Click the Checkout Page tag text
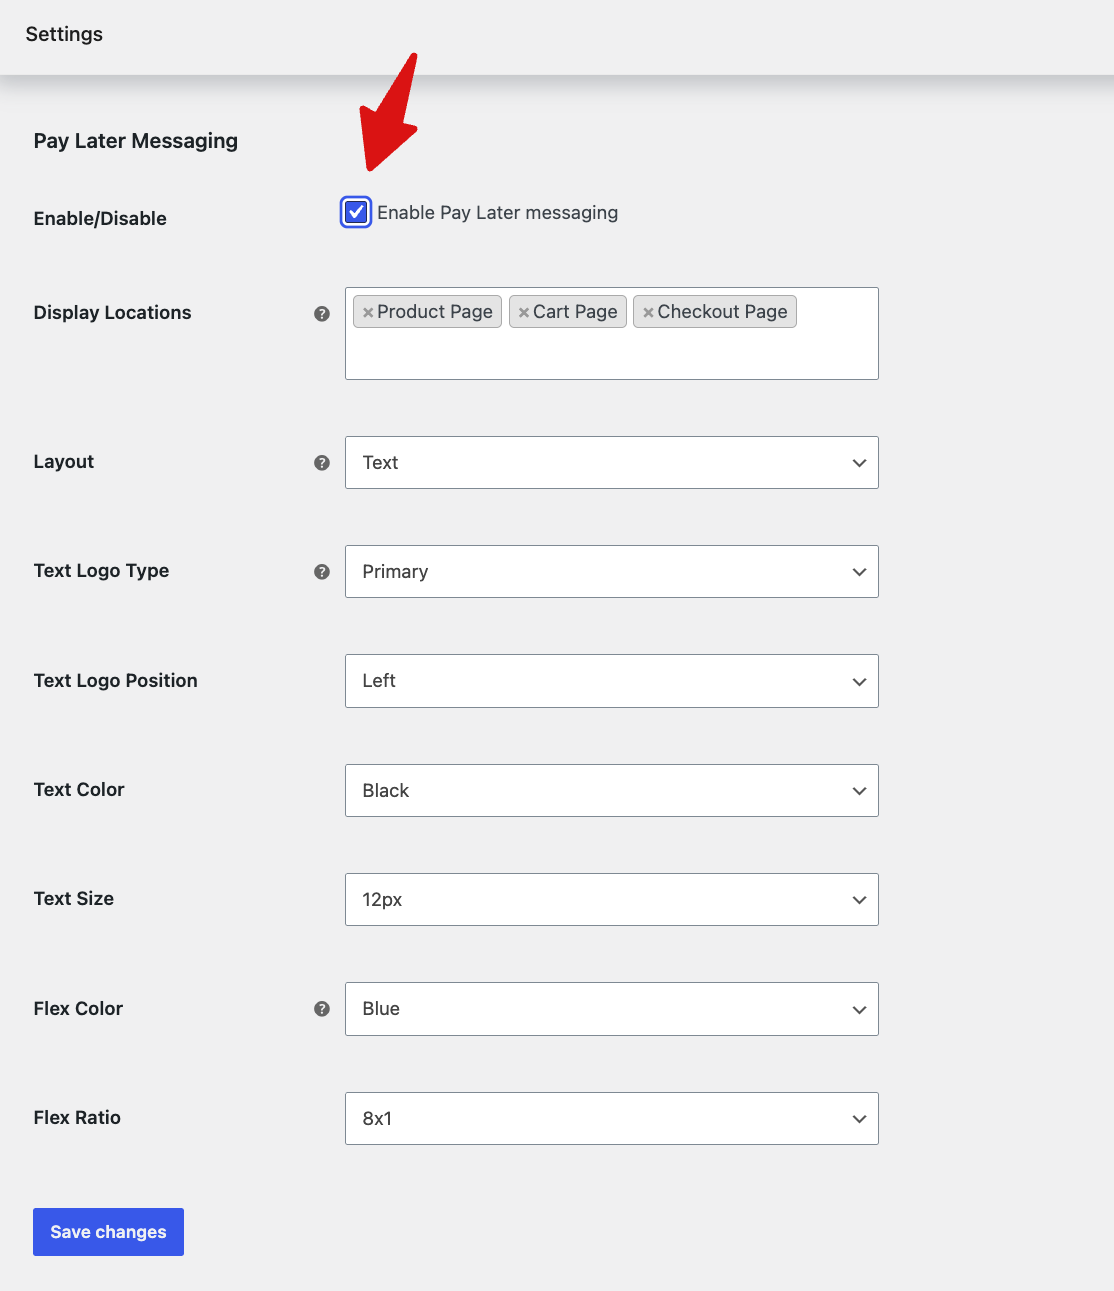 [722, 312]
